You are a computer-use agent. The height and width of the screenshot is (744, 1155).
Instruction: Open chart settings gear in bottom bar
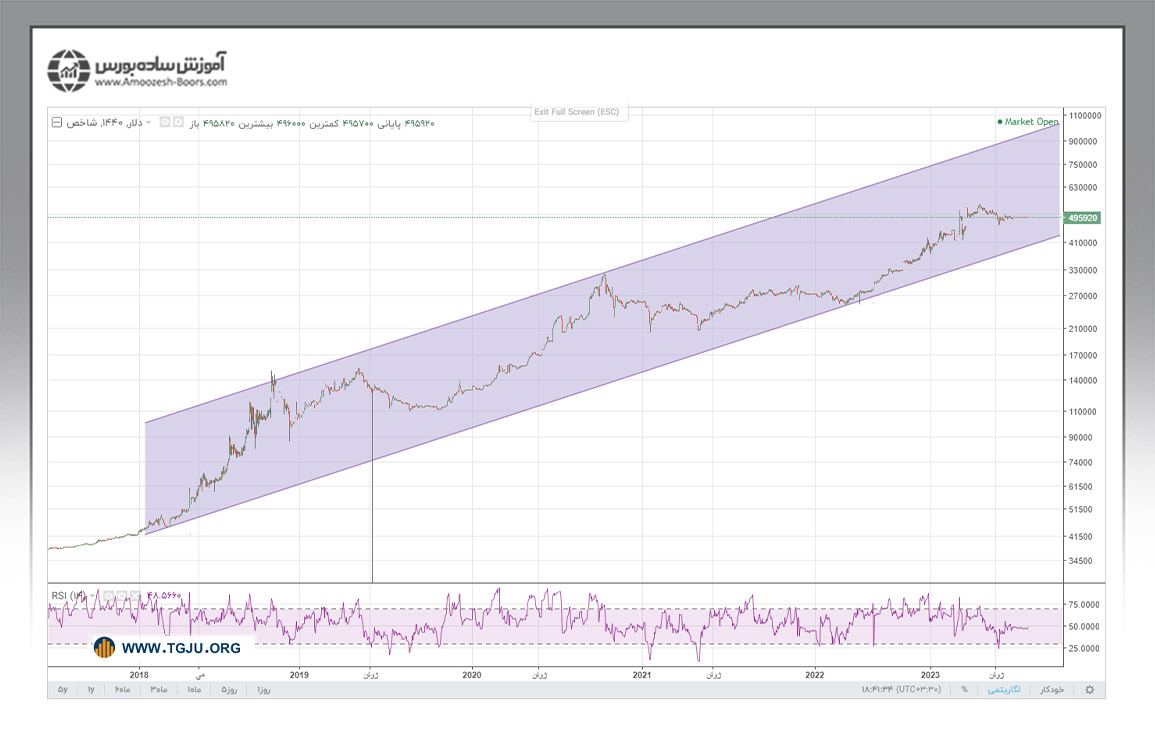1089,690
